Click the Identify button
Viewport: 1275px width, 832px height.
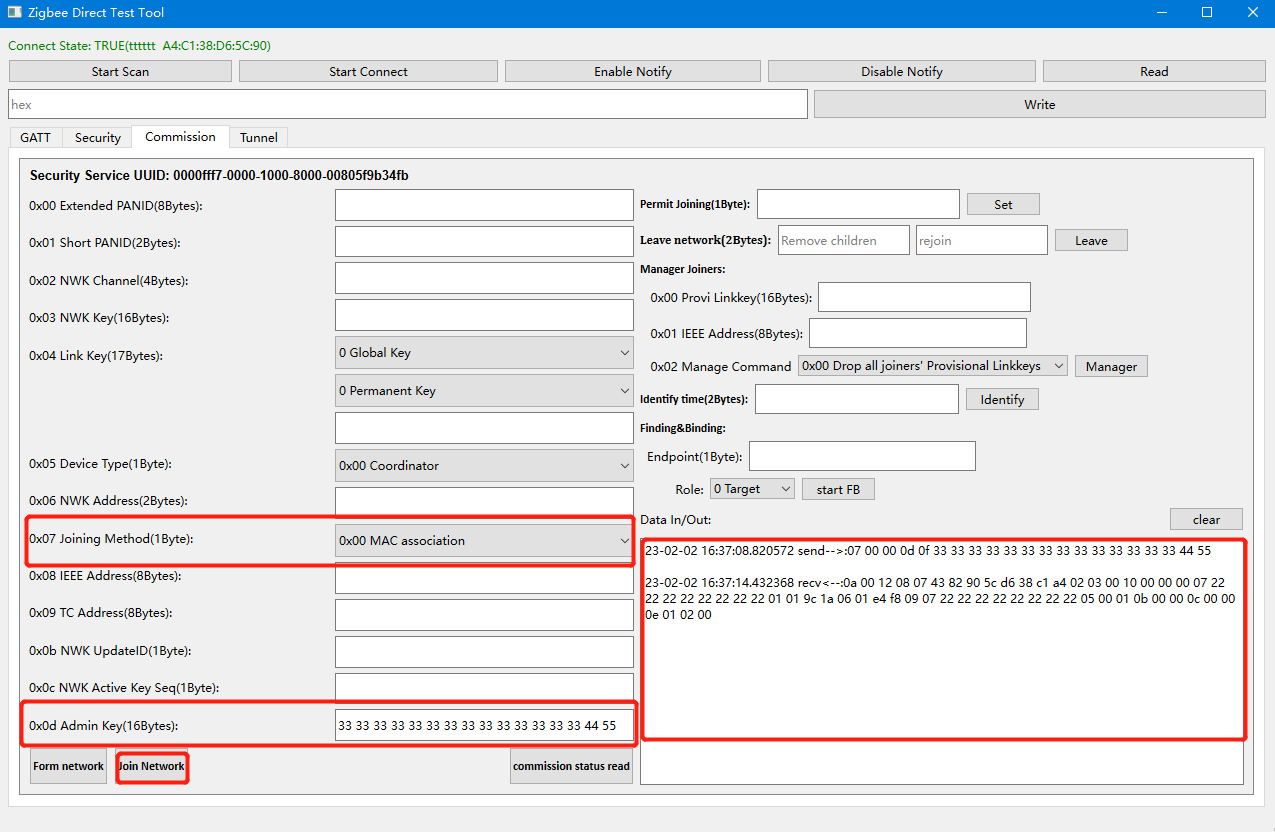click(x=1002, y=399)
